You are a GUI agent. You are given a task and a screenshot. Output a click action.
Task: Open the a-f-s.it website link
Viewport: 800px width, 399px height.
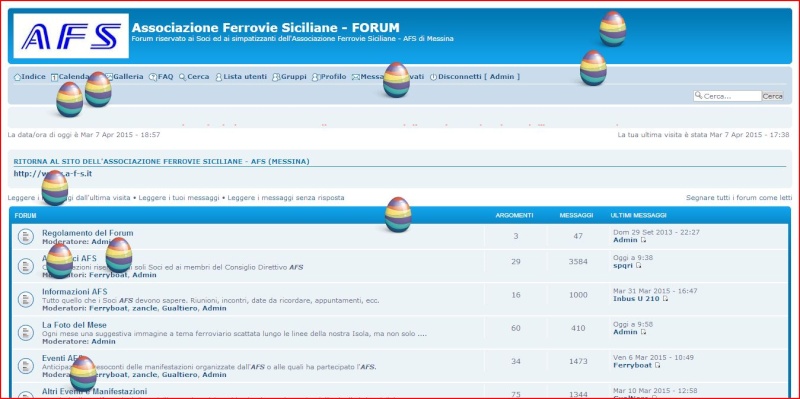click(x=53, y=173)
